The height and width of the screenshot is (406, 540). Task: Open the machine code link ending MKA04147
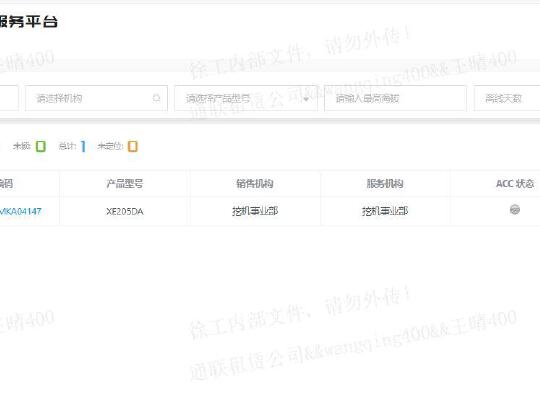20,211
